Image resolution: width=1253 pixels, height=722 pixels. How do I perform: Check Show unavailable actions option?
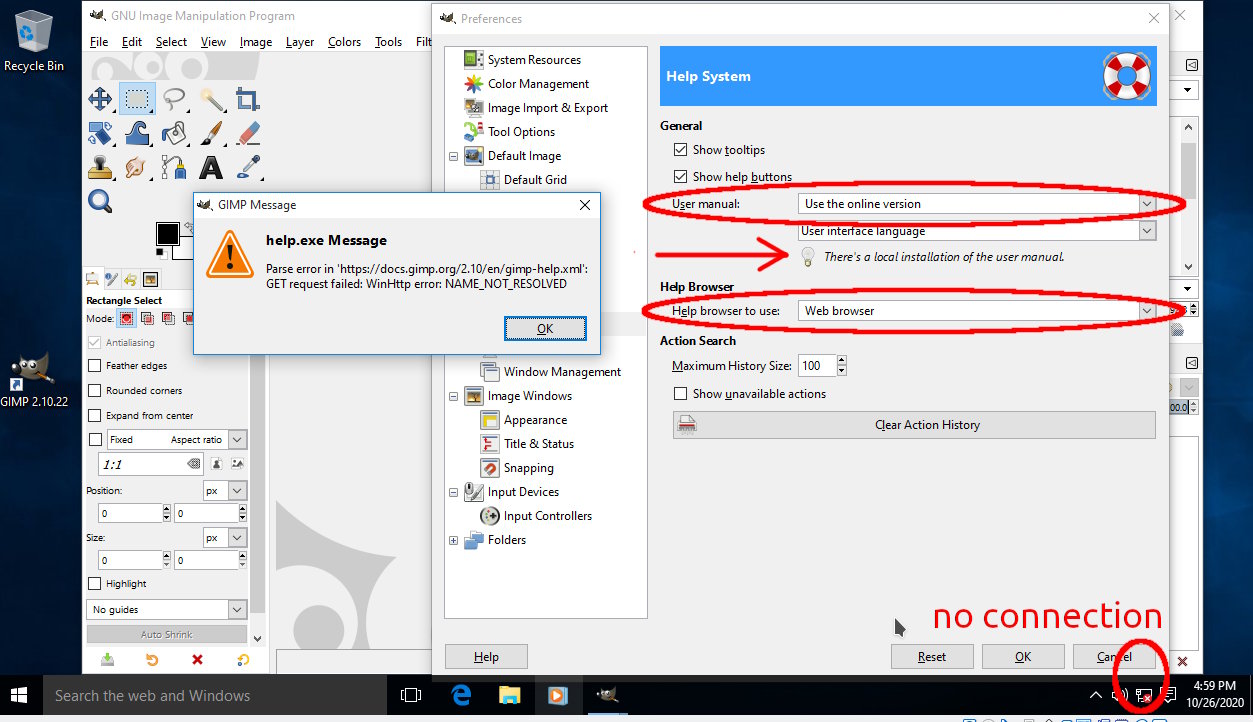click(681, 394)
